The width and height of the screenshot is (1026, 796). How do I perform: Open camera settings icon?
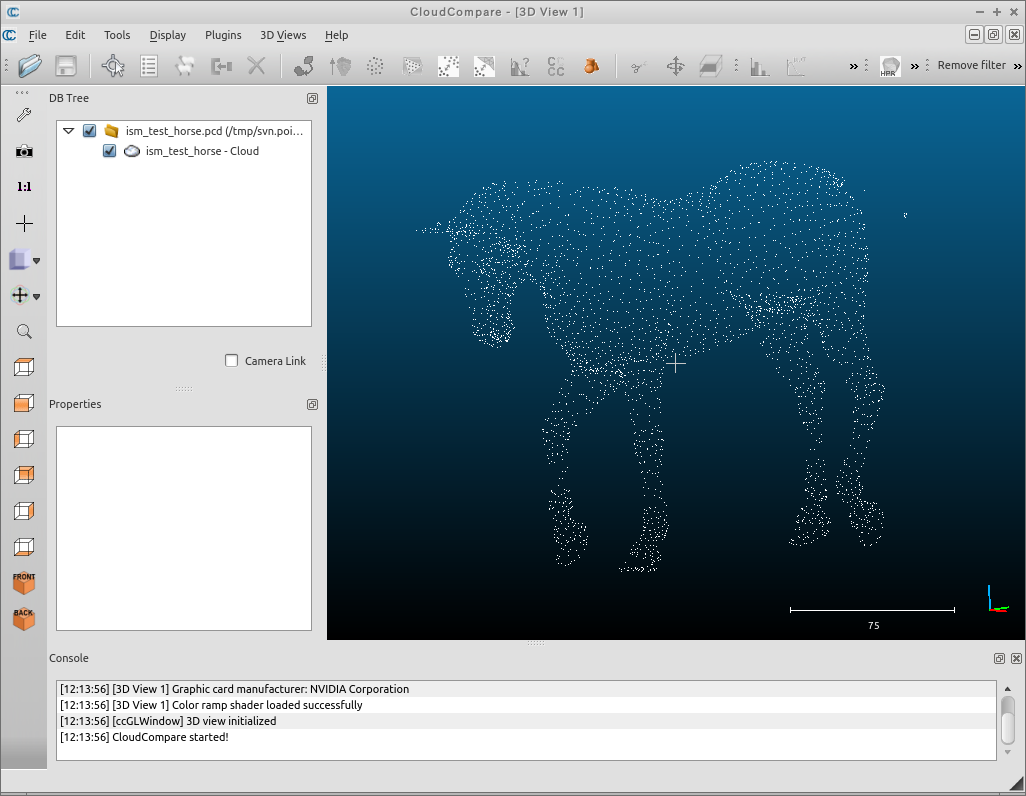point(24,151)
